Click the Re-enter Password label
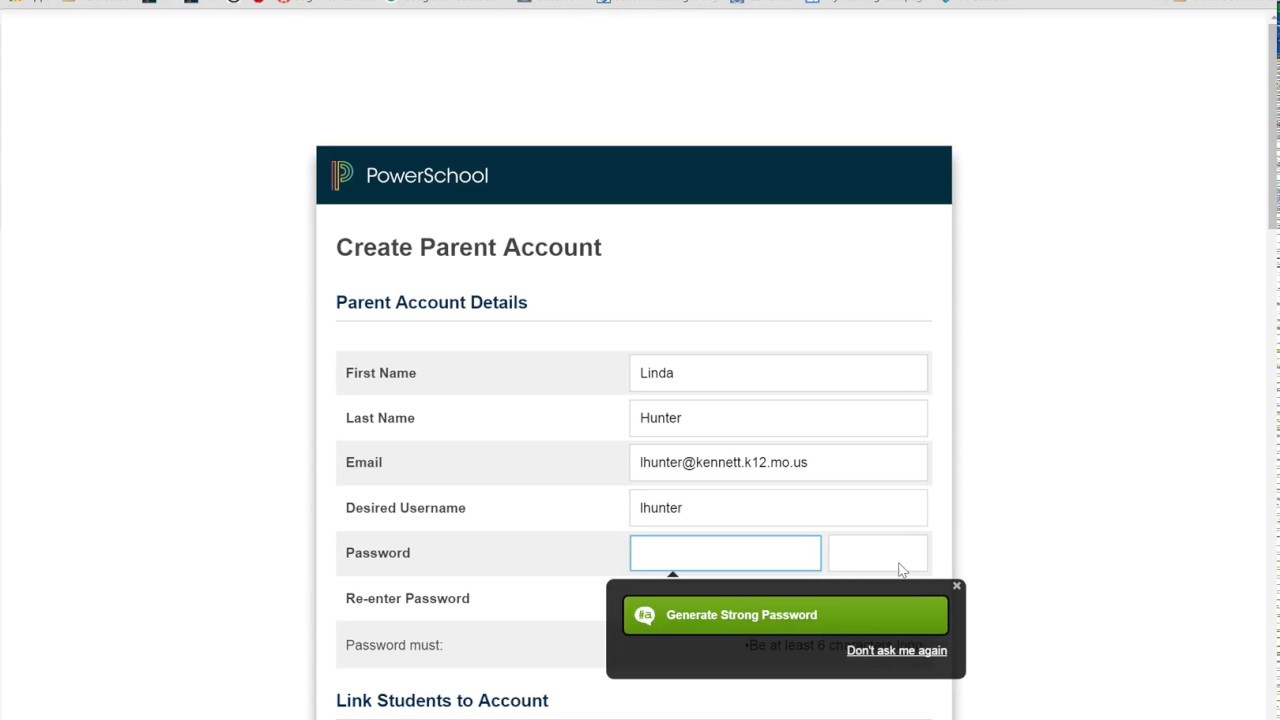 point(407,598)
